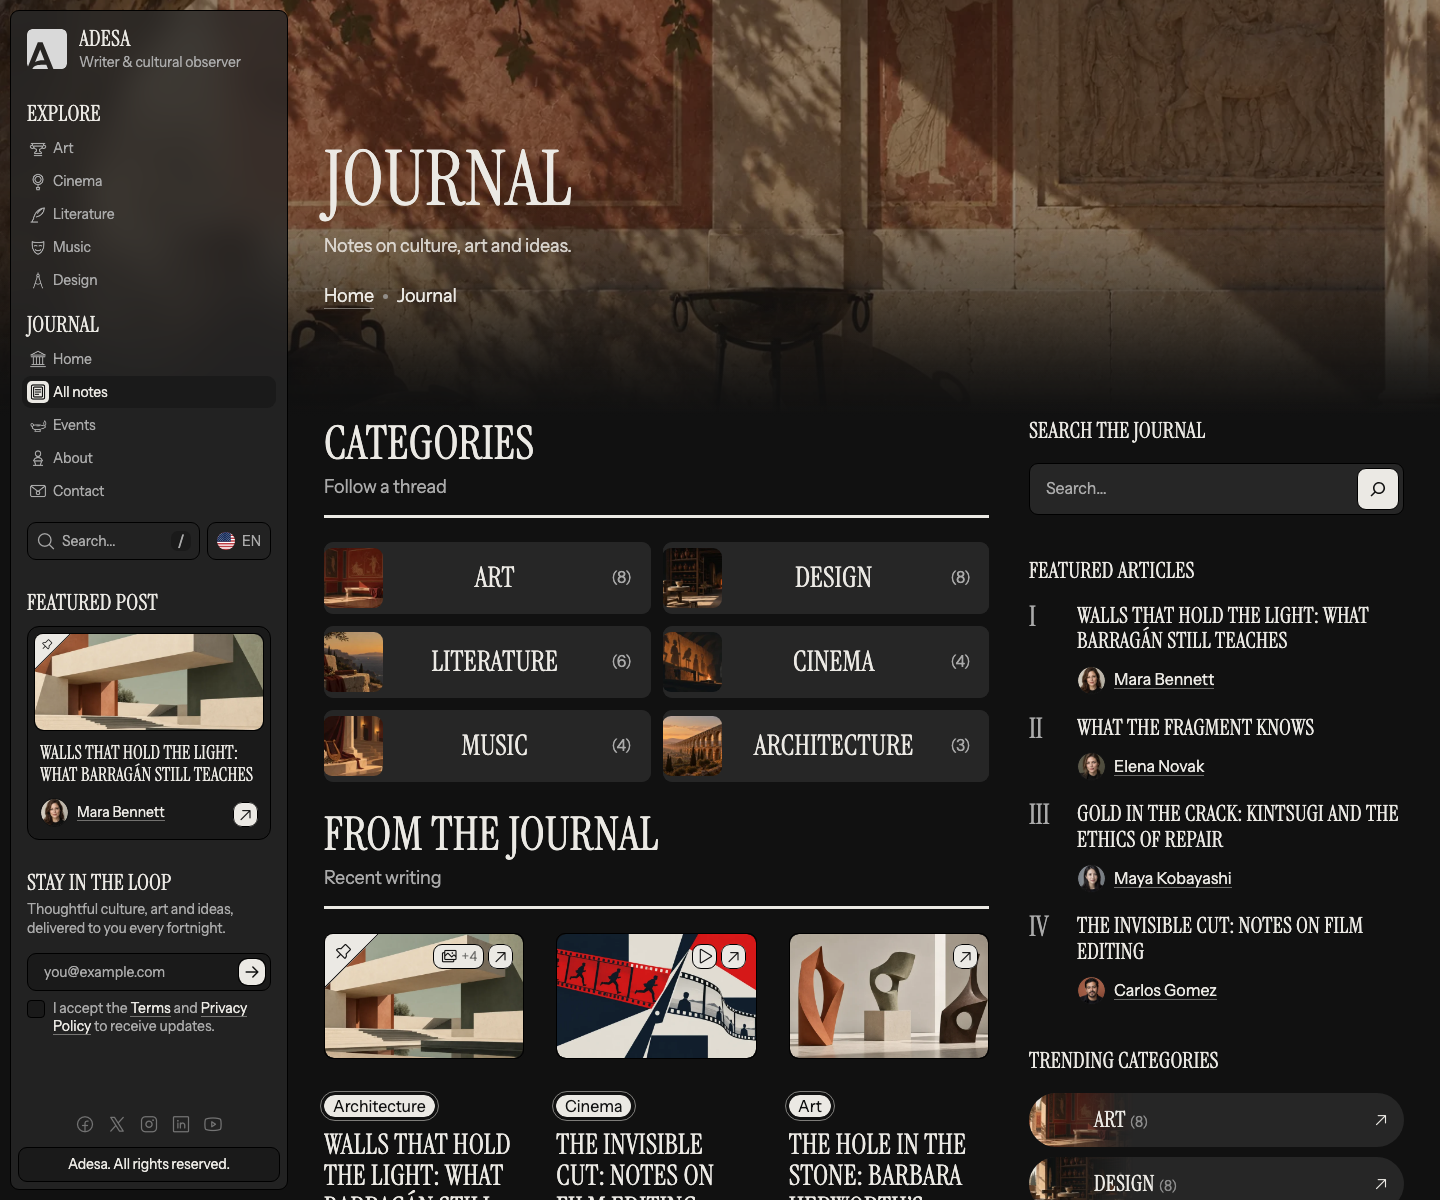Open the Music category tile
The image size is (1440, 1200).
point(487,746)
